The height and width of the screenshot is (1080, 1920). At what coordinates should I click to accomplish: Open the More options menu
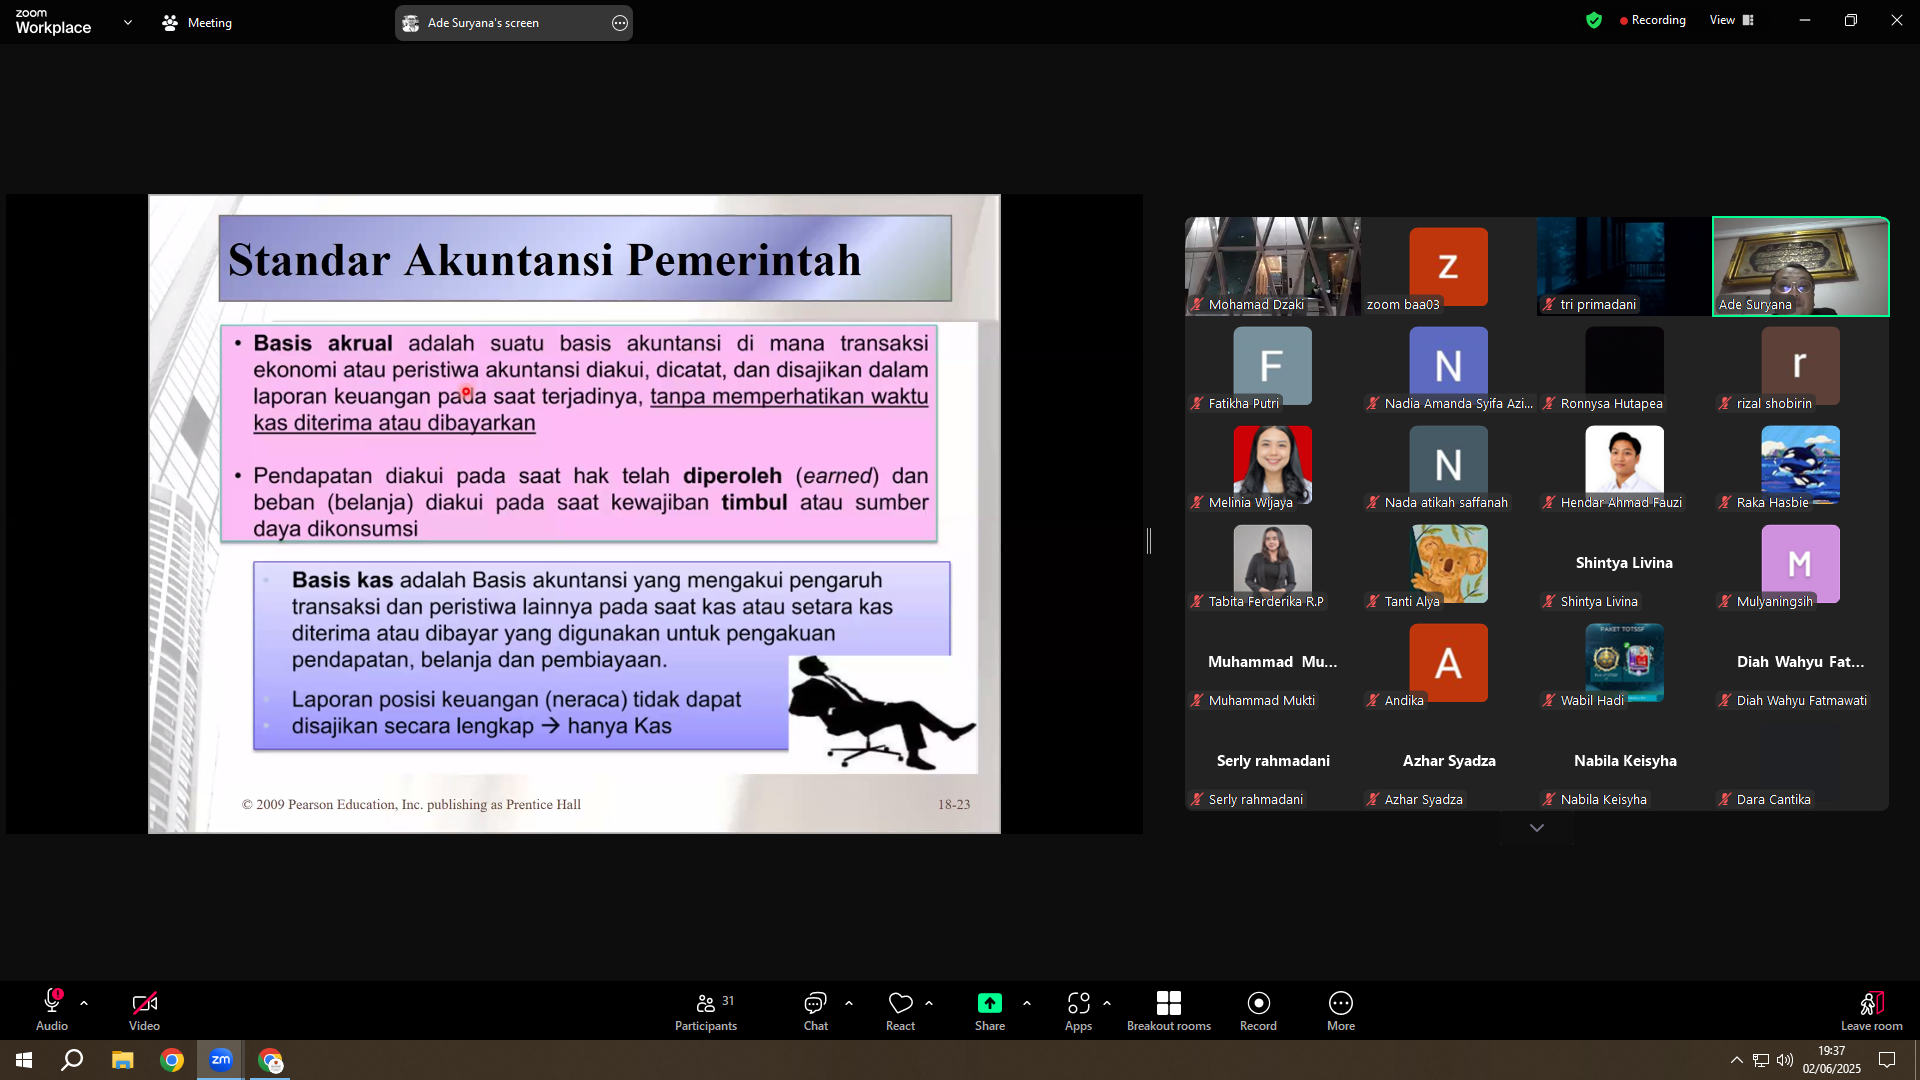pyautogui.click(x=1341, y=1011)
